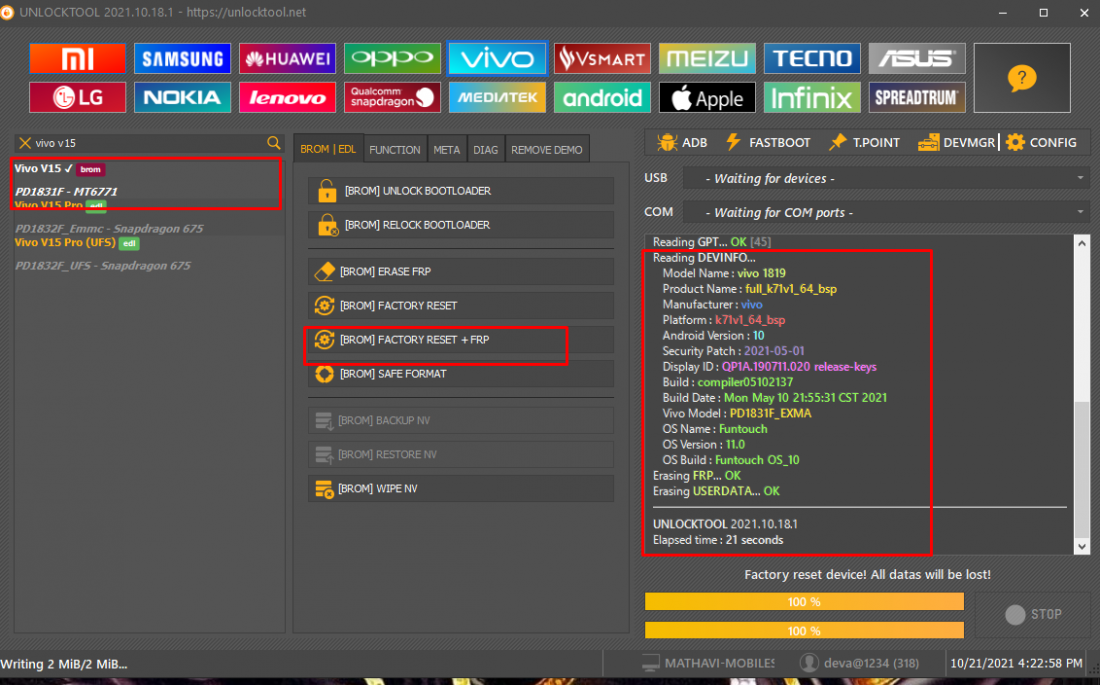Switch to META tab
This screenshot has height=685, width=1100.
coord(446,150)
